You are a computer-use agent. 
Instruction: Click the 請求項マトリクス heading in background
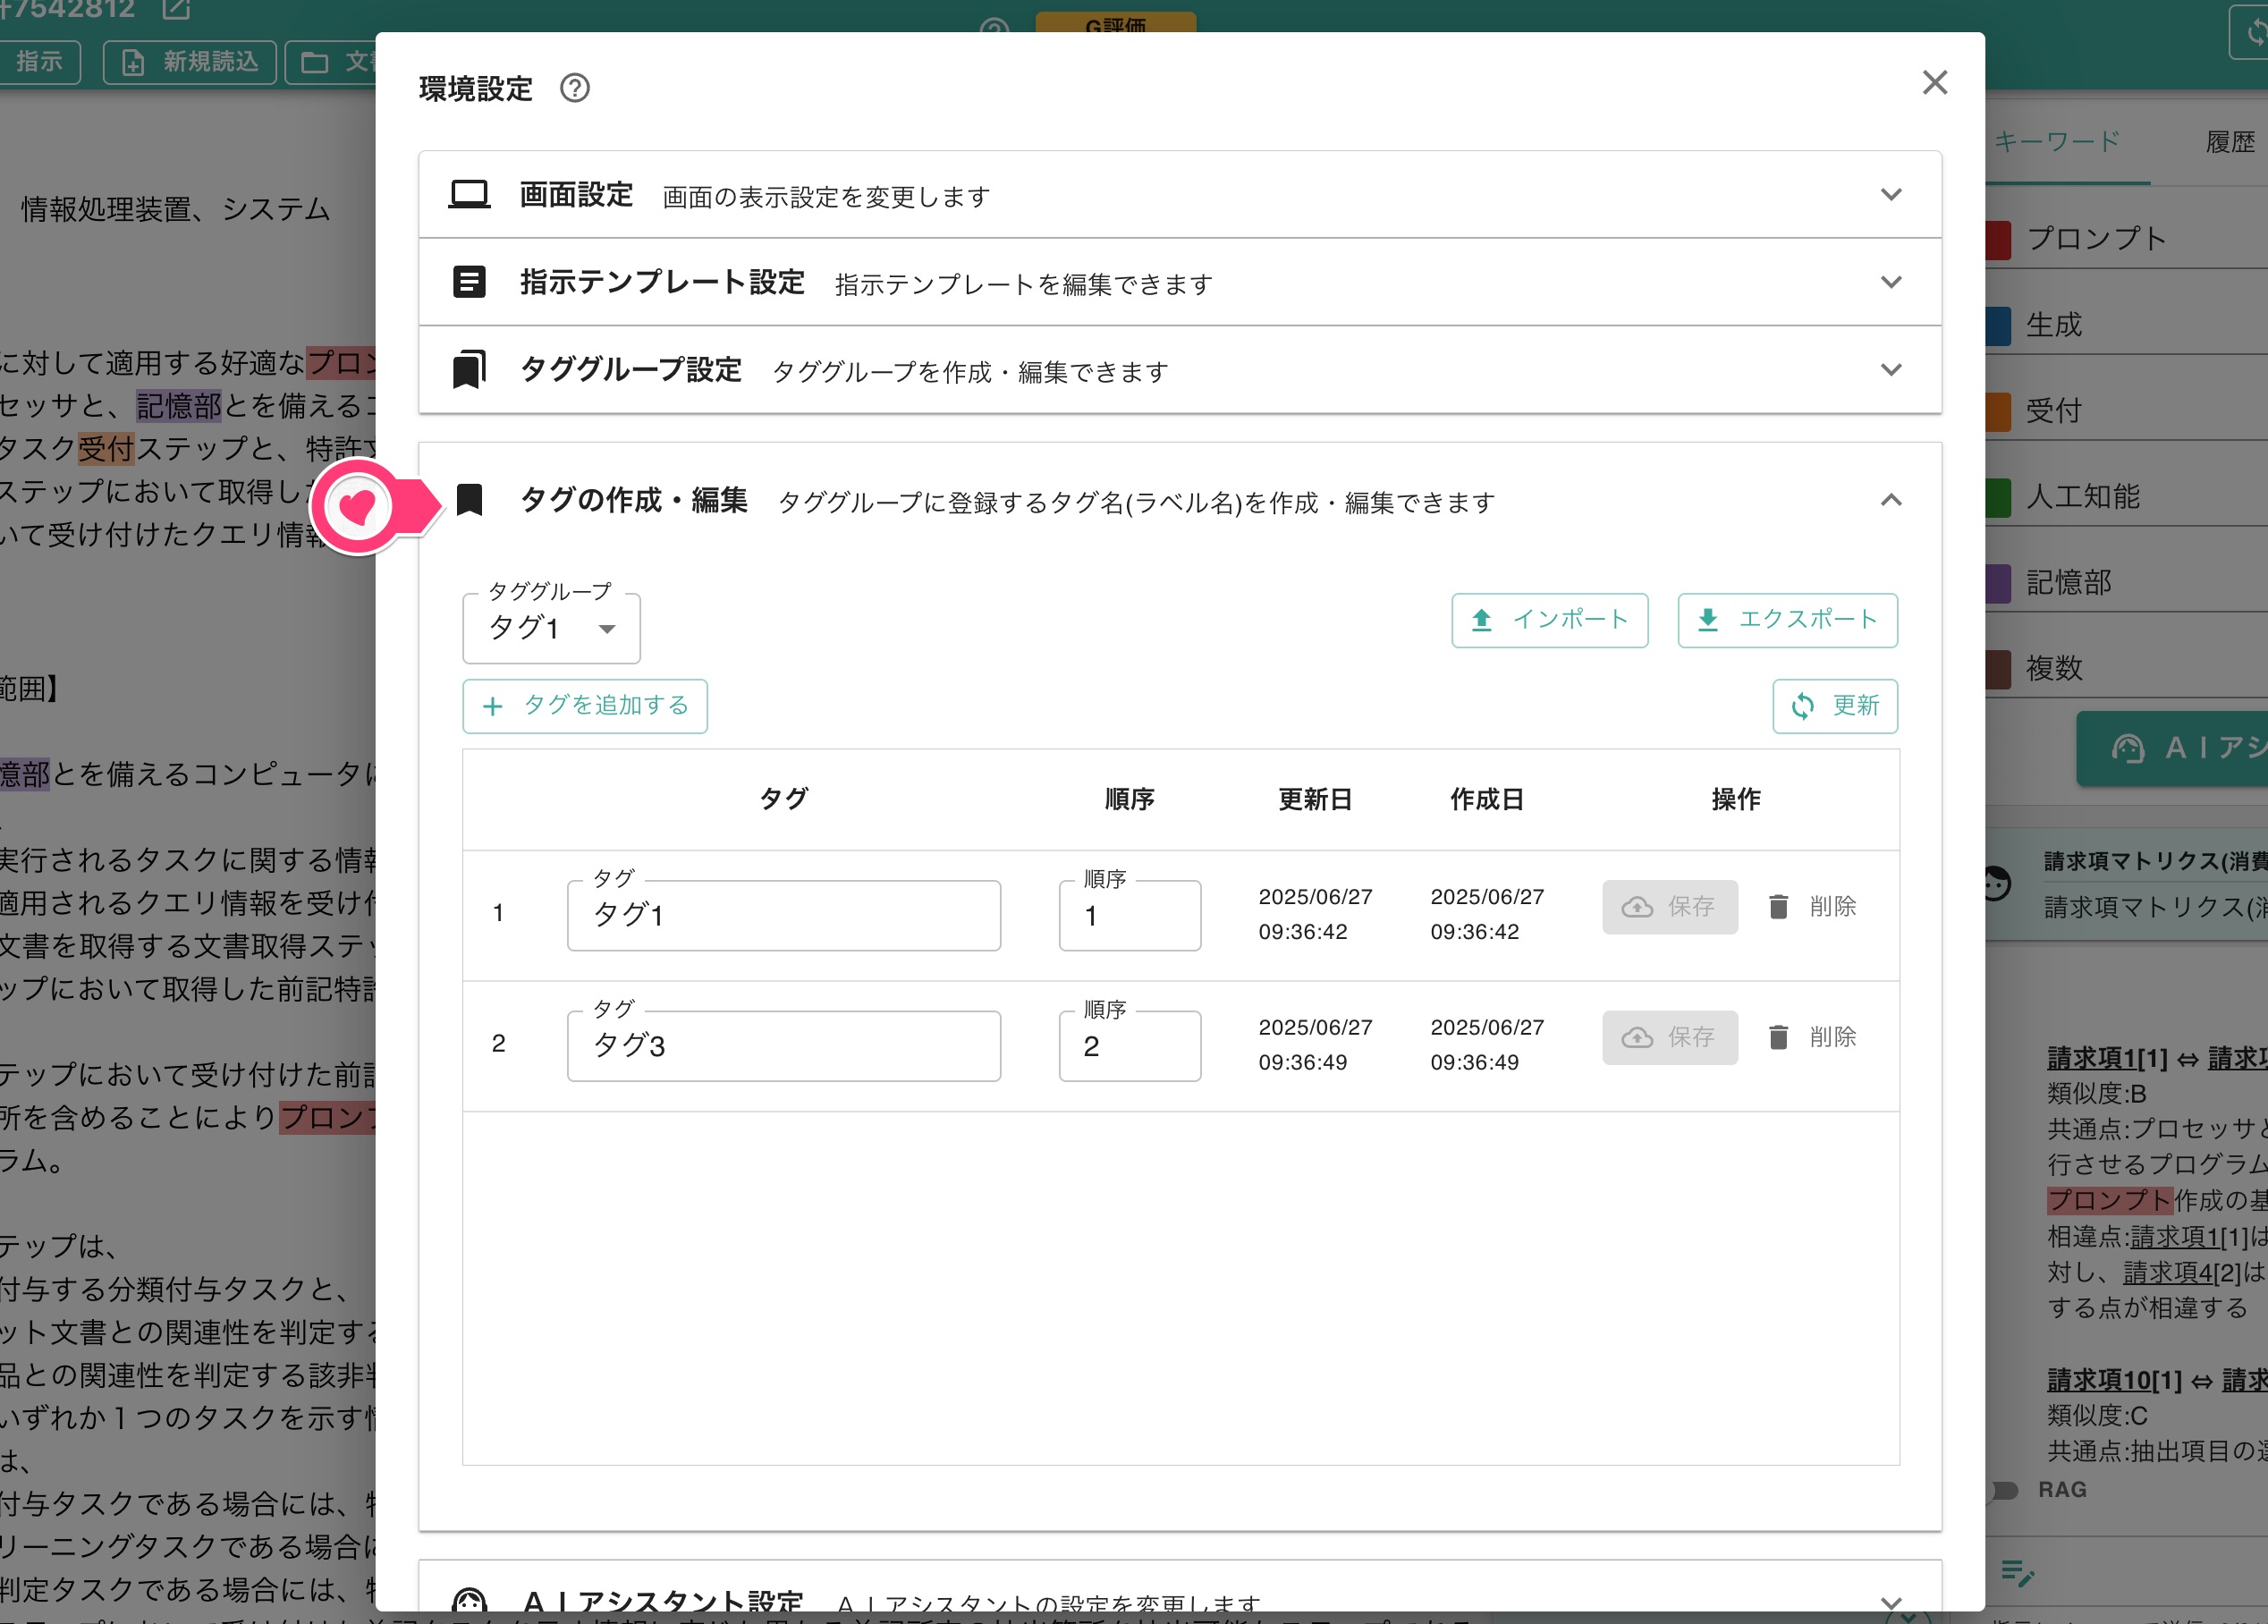[2155, 861]
